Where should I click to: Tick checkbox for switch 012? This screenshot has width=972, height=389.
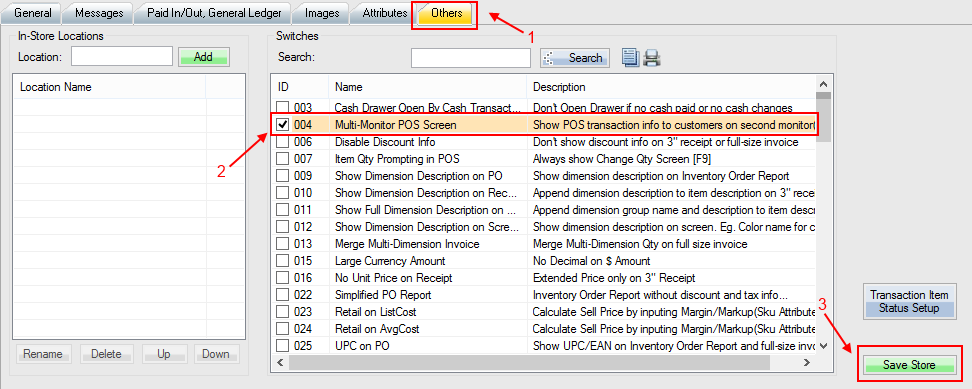(283, 227)
